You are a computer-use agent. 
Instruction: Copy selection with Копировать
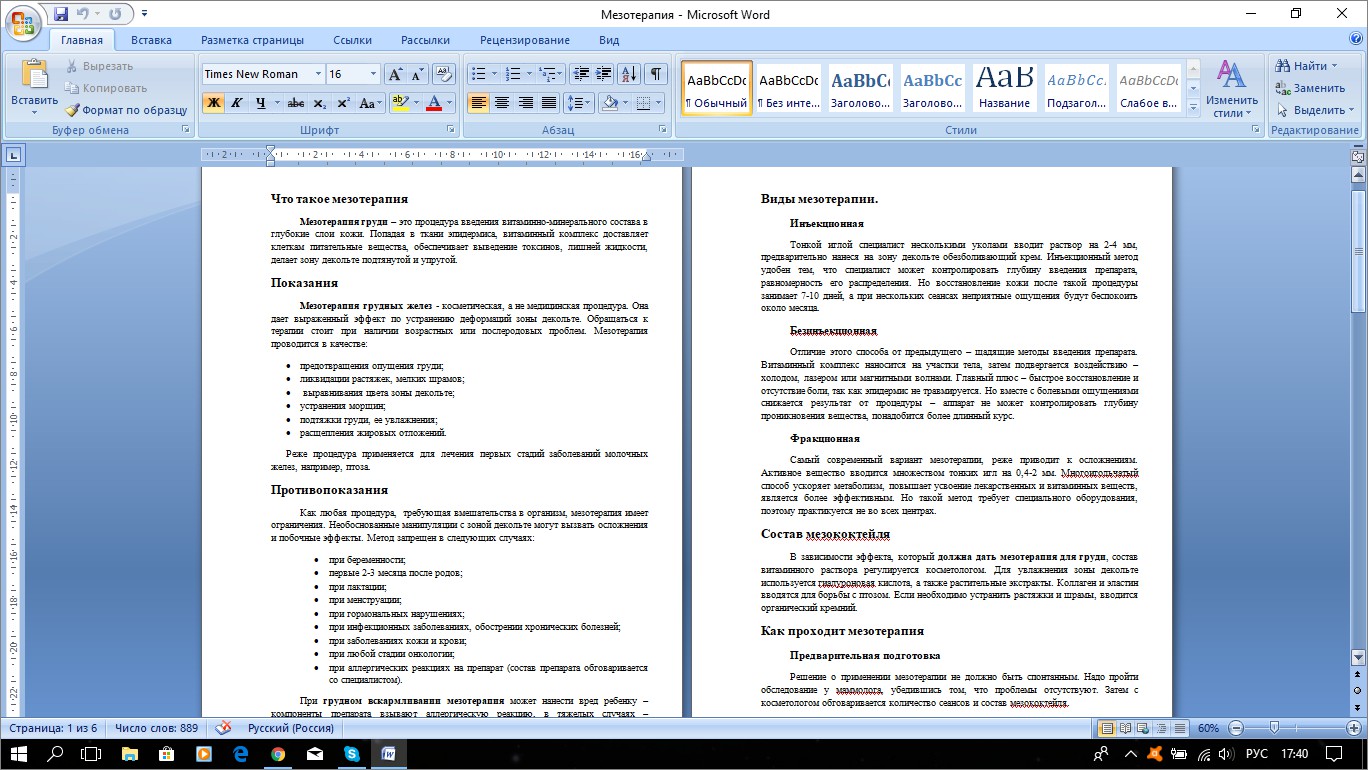click(x=105, y=88)
